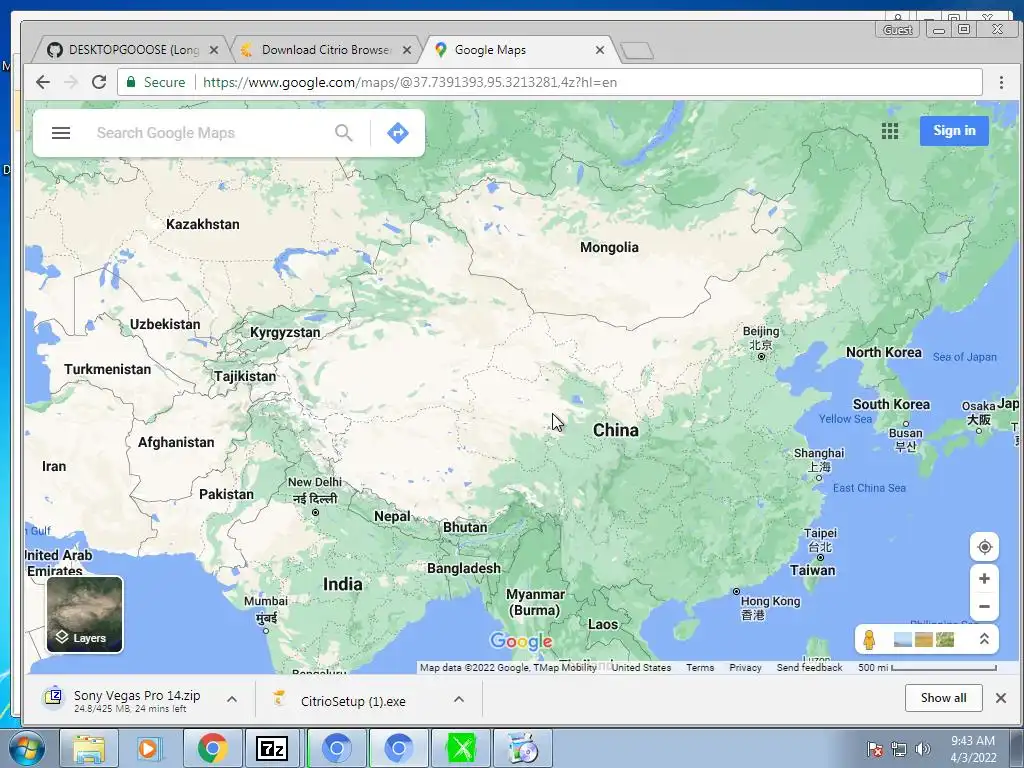Image resolution: width=1024 pixels, height=768 pixels.
Task: Reload the page with refresh icon
Action: pos(99,82)
